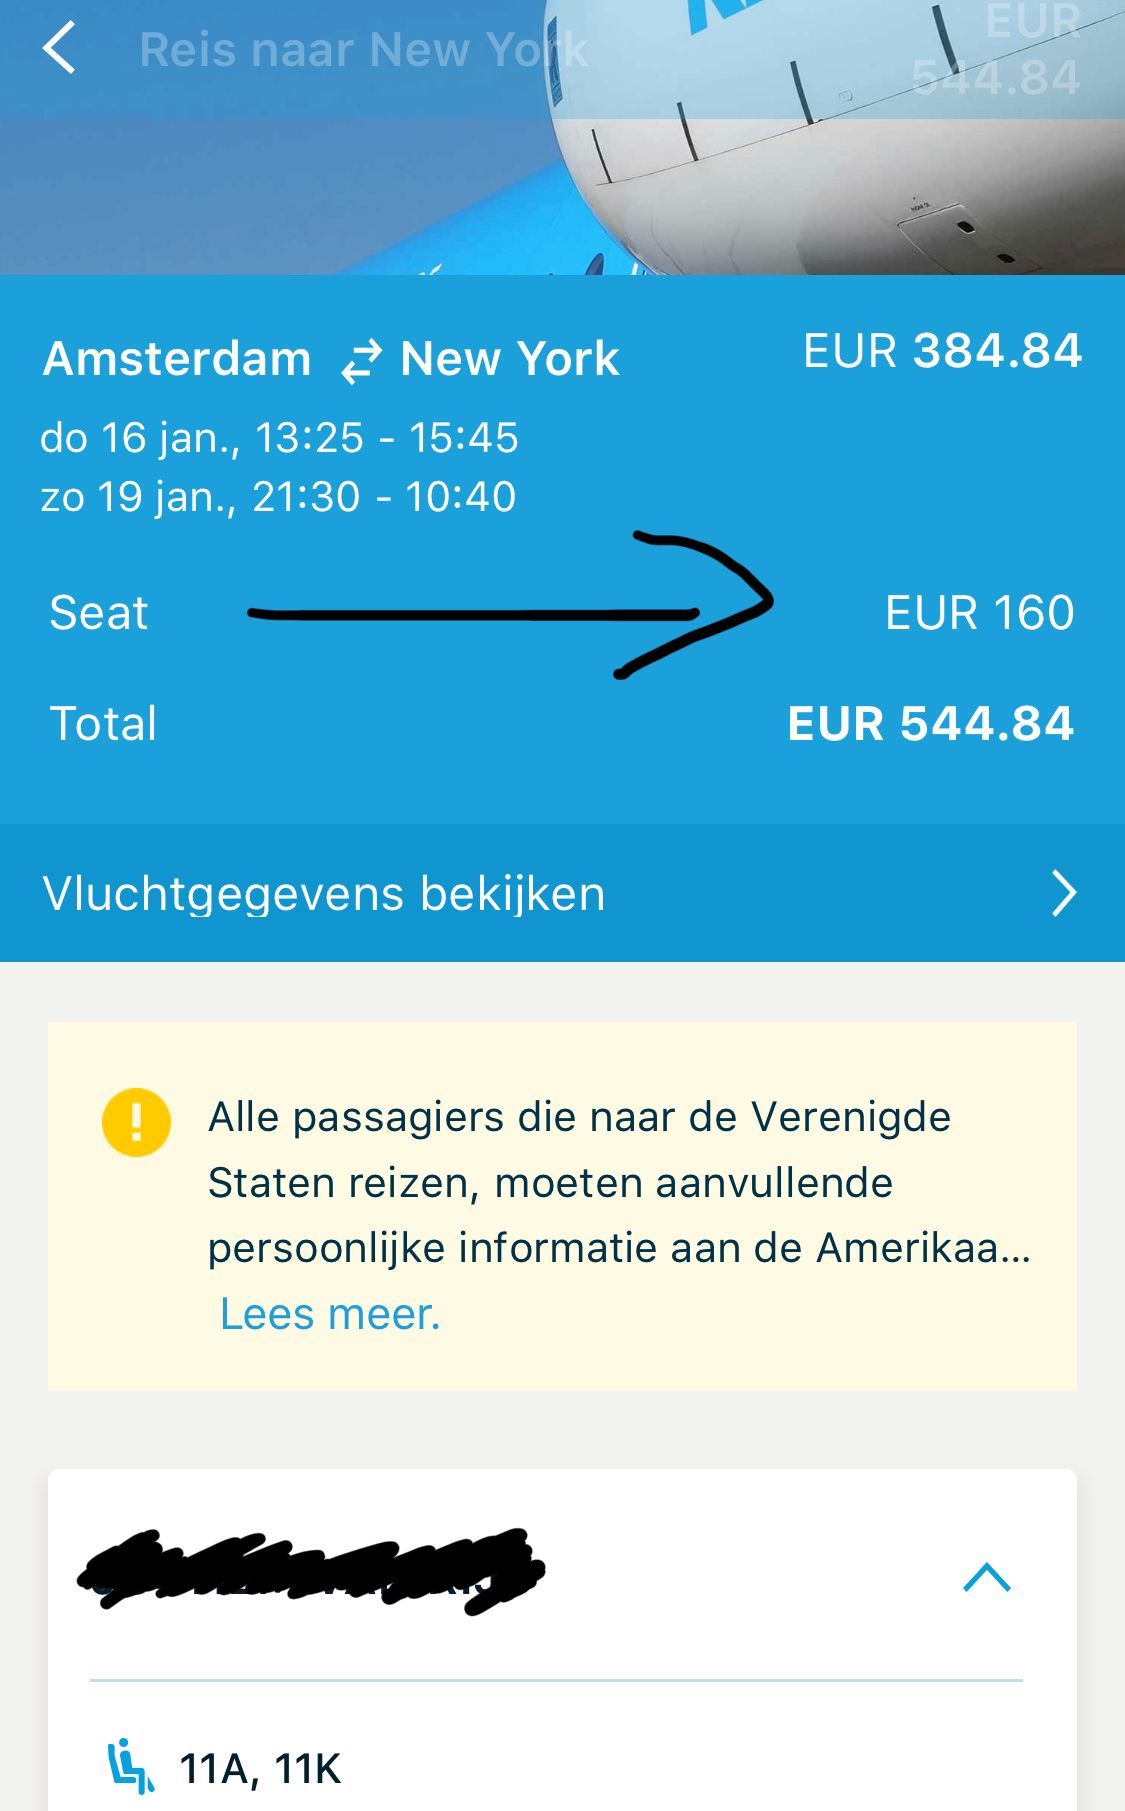Screen dimensions: 1125x1811
Task: Tap the yellow exclamation warning icon
Action: (136, 1122)
